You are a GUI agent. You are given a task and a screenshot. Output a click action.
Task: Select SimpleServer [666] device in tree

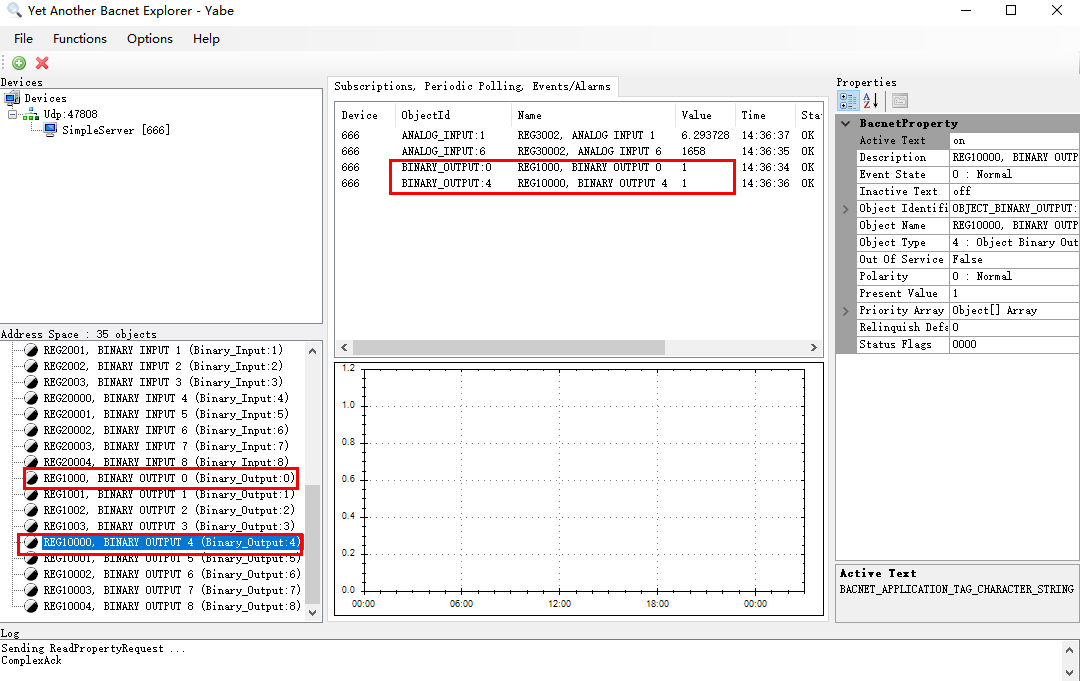(116, 130)
